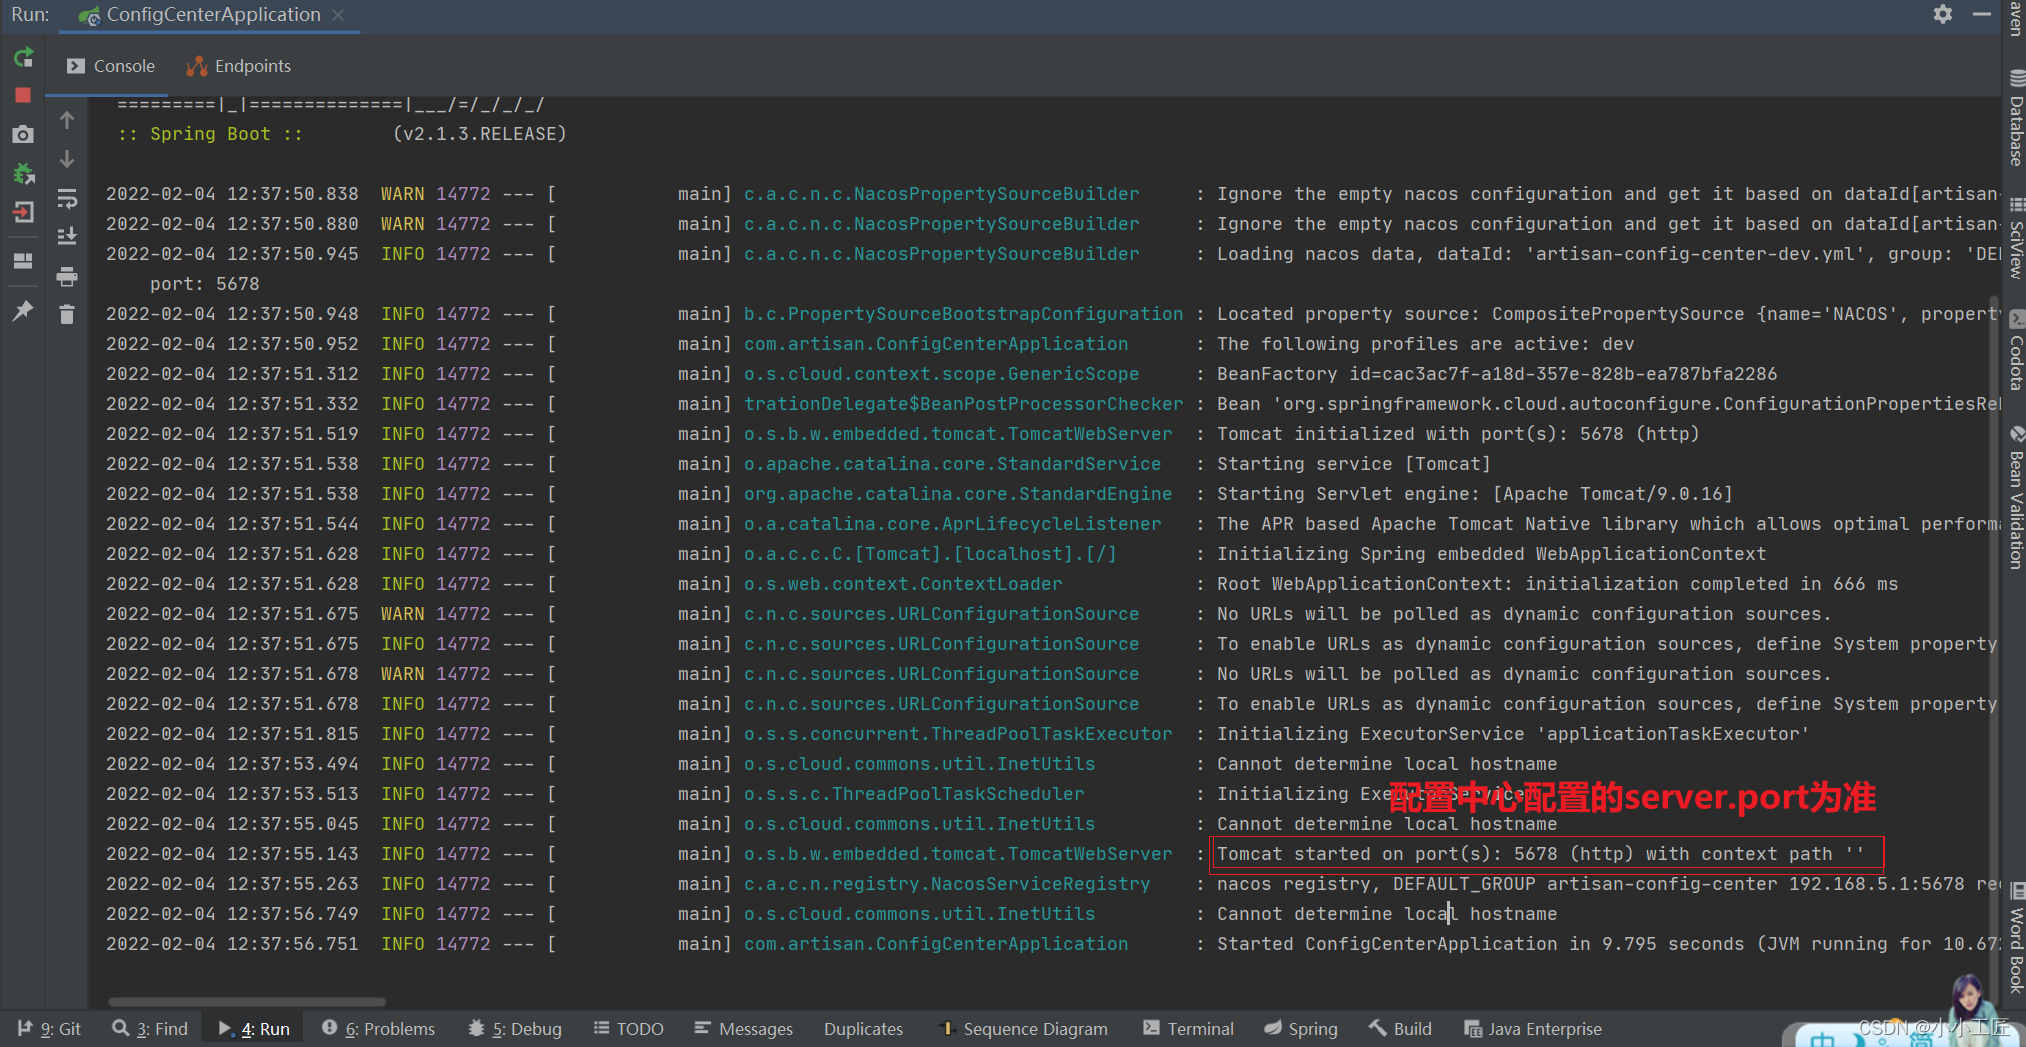Click the console horizontal scrollbar
Screen dimensions: 2026x1047
(x=246, y=1001)
